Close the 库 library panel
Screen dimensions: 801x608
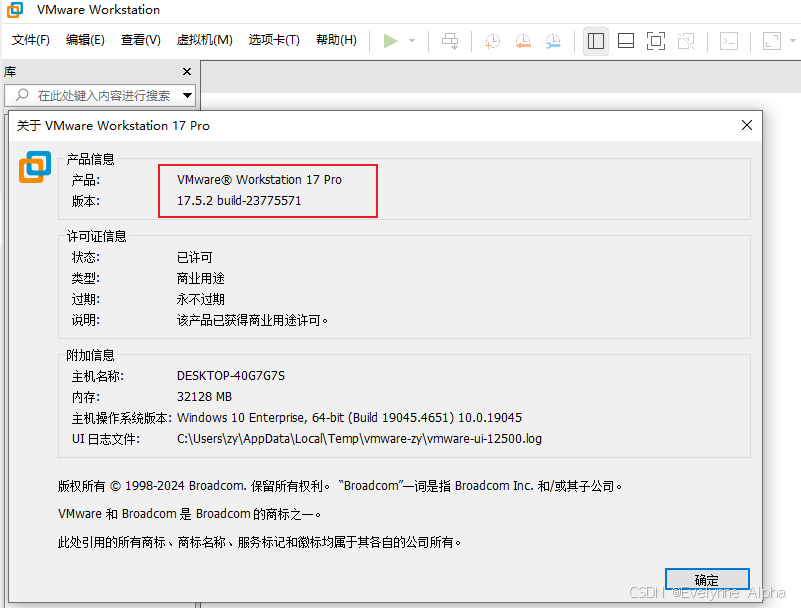(187, 72)
